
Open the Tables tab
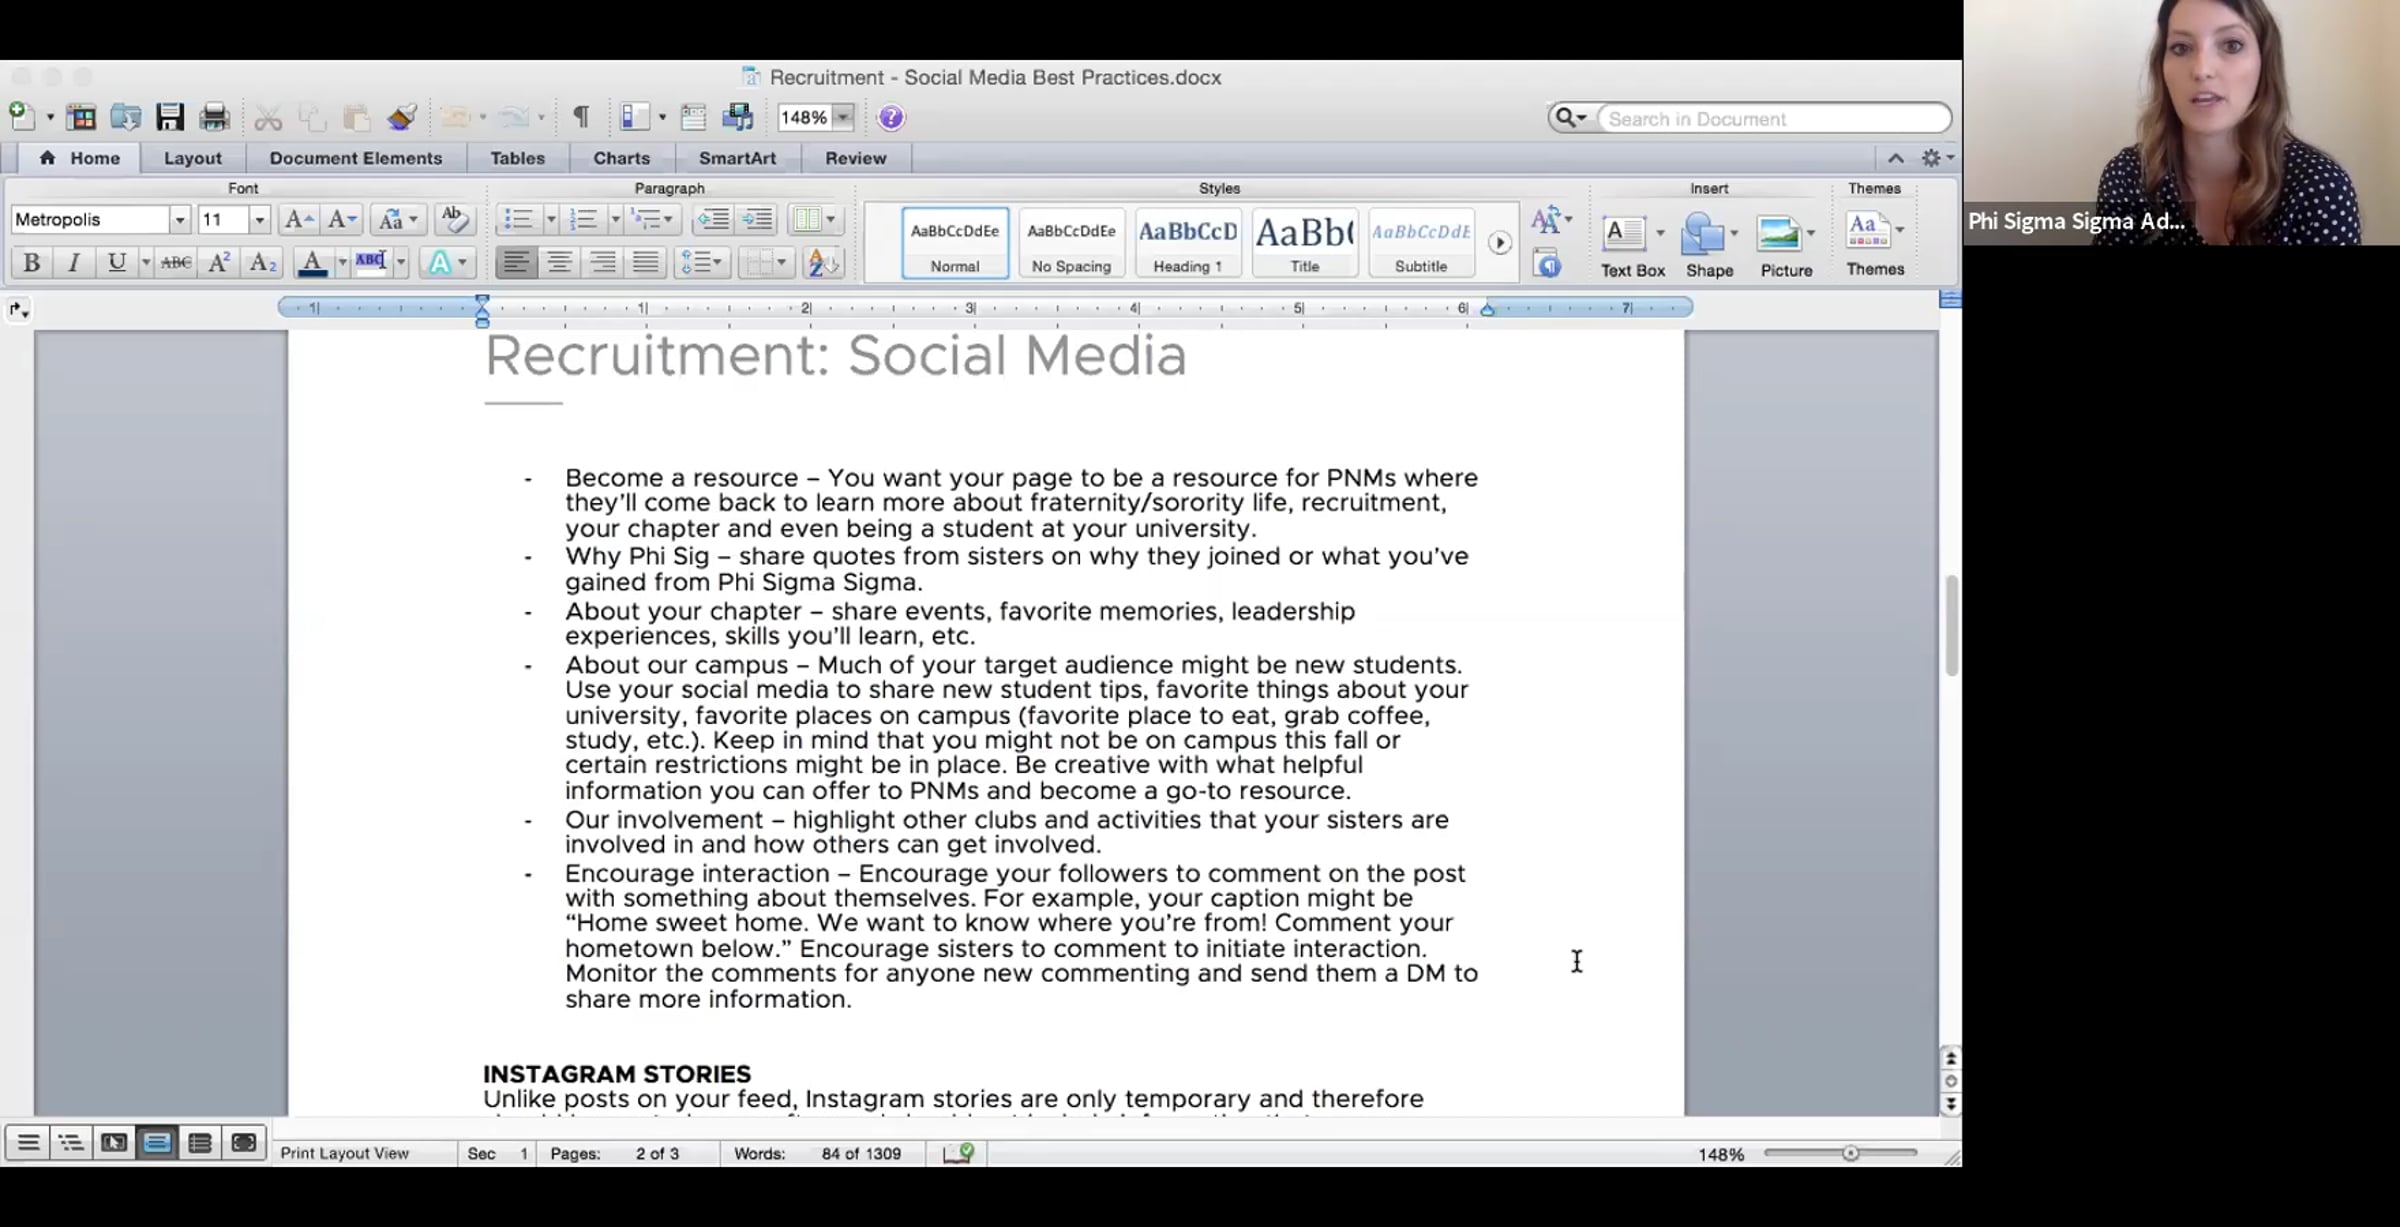click(517, 158)
